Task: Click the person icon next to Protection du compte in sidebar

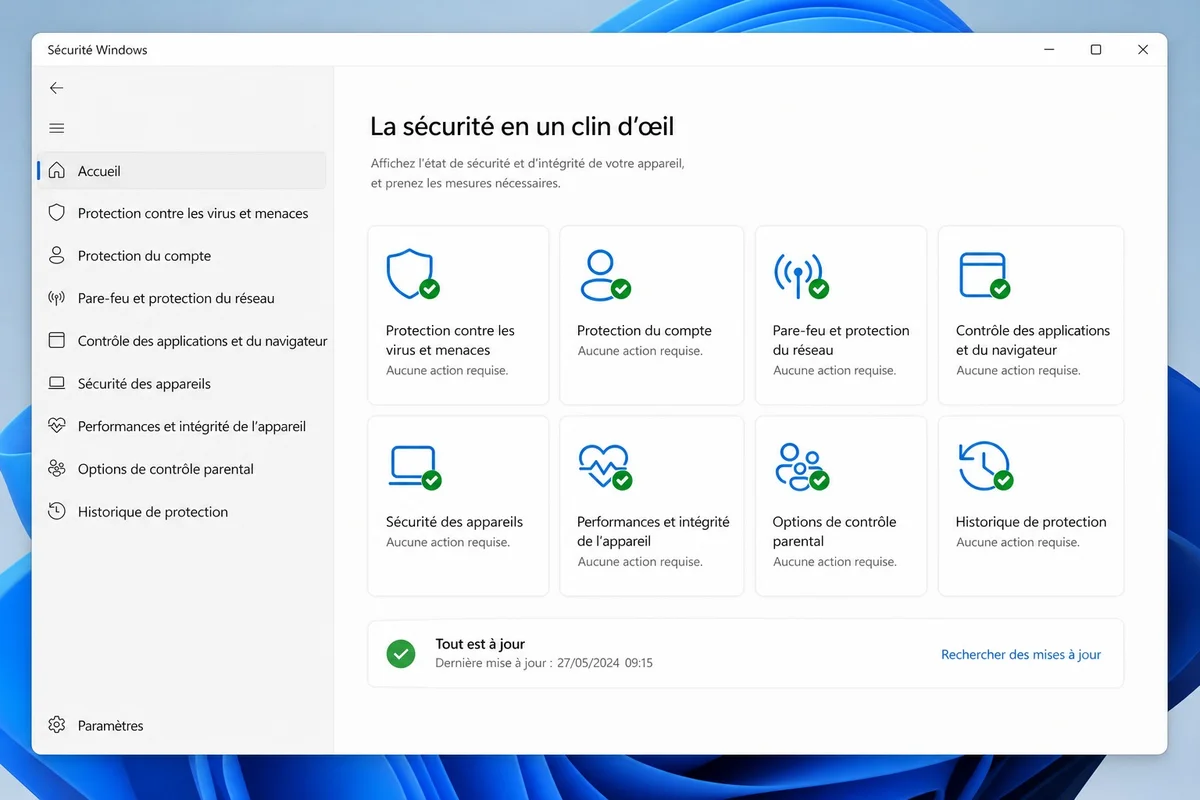Action: (57, 255)
